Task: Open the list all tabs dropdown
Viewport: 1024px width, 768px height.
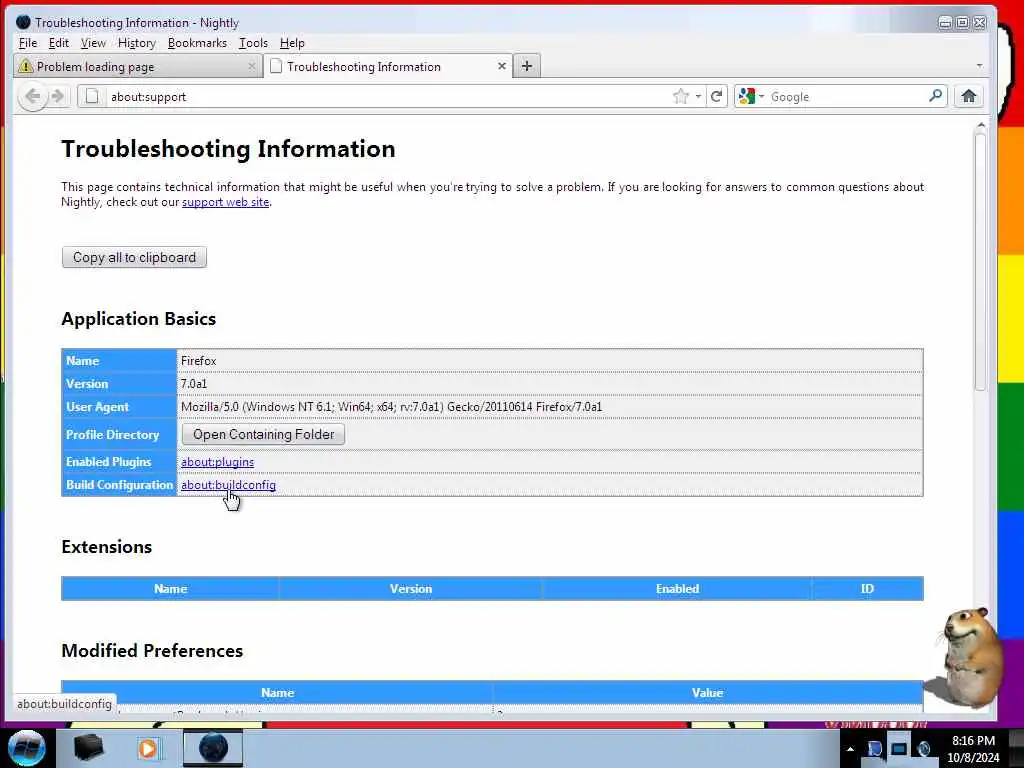Action: [979, 65]
